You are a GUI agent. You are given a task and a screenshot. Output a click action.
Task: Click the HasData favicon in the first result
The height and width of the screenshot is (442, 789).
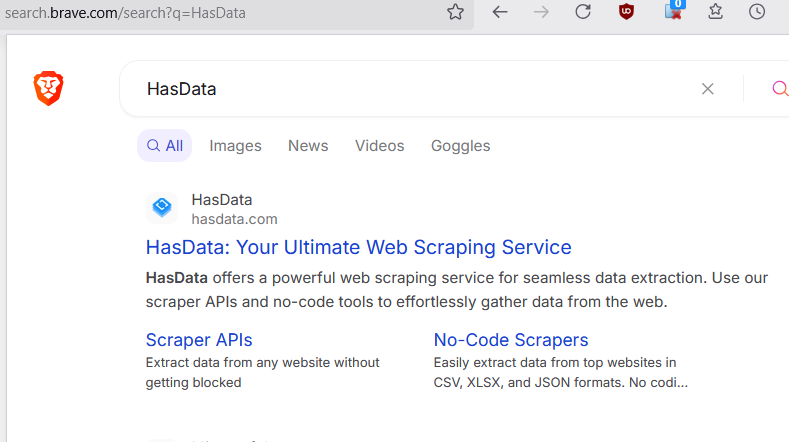tap(162, 207)
